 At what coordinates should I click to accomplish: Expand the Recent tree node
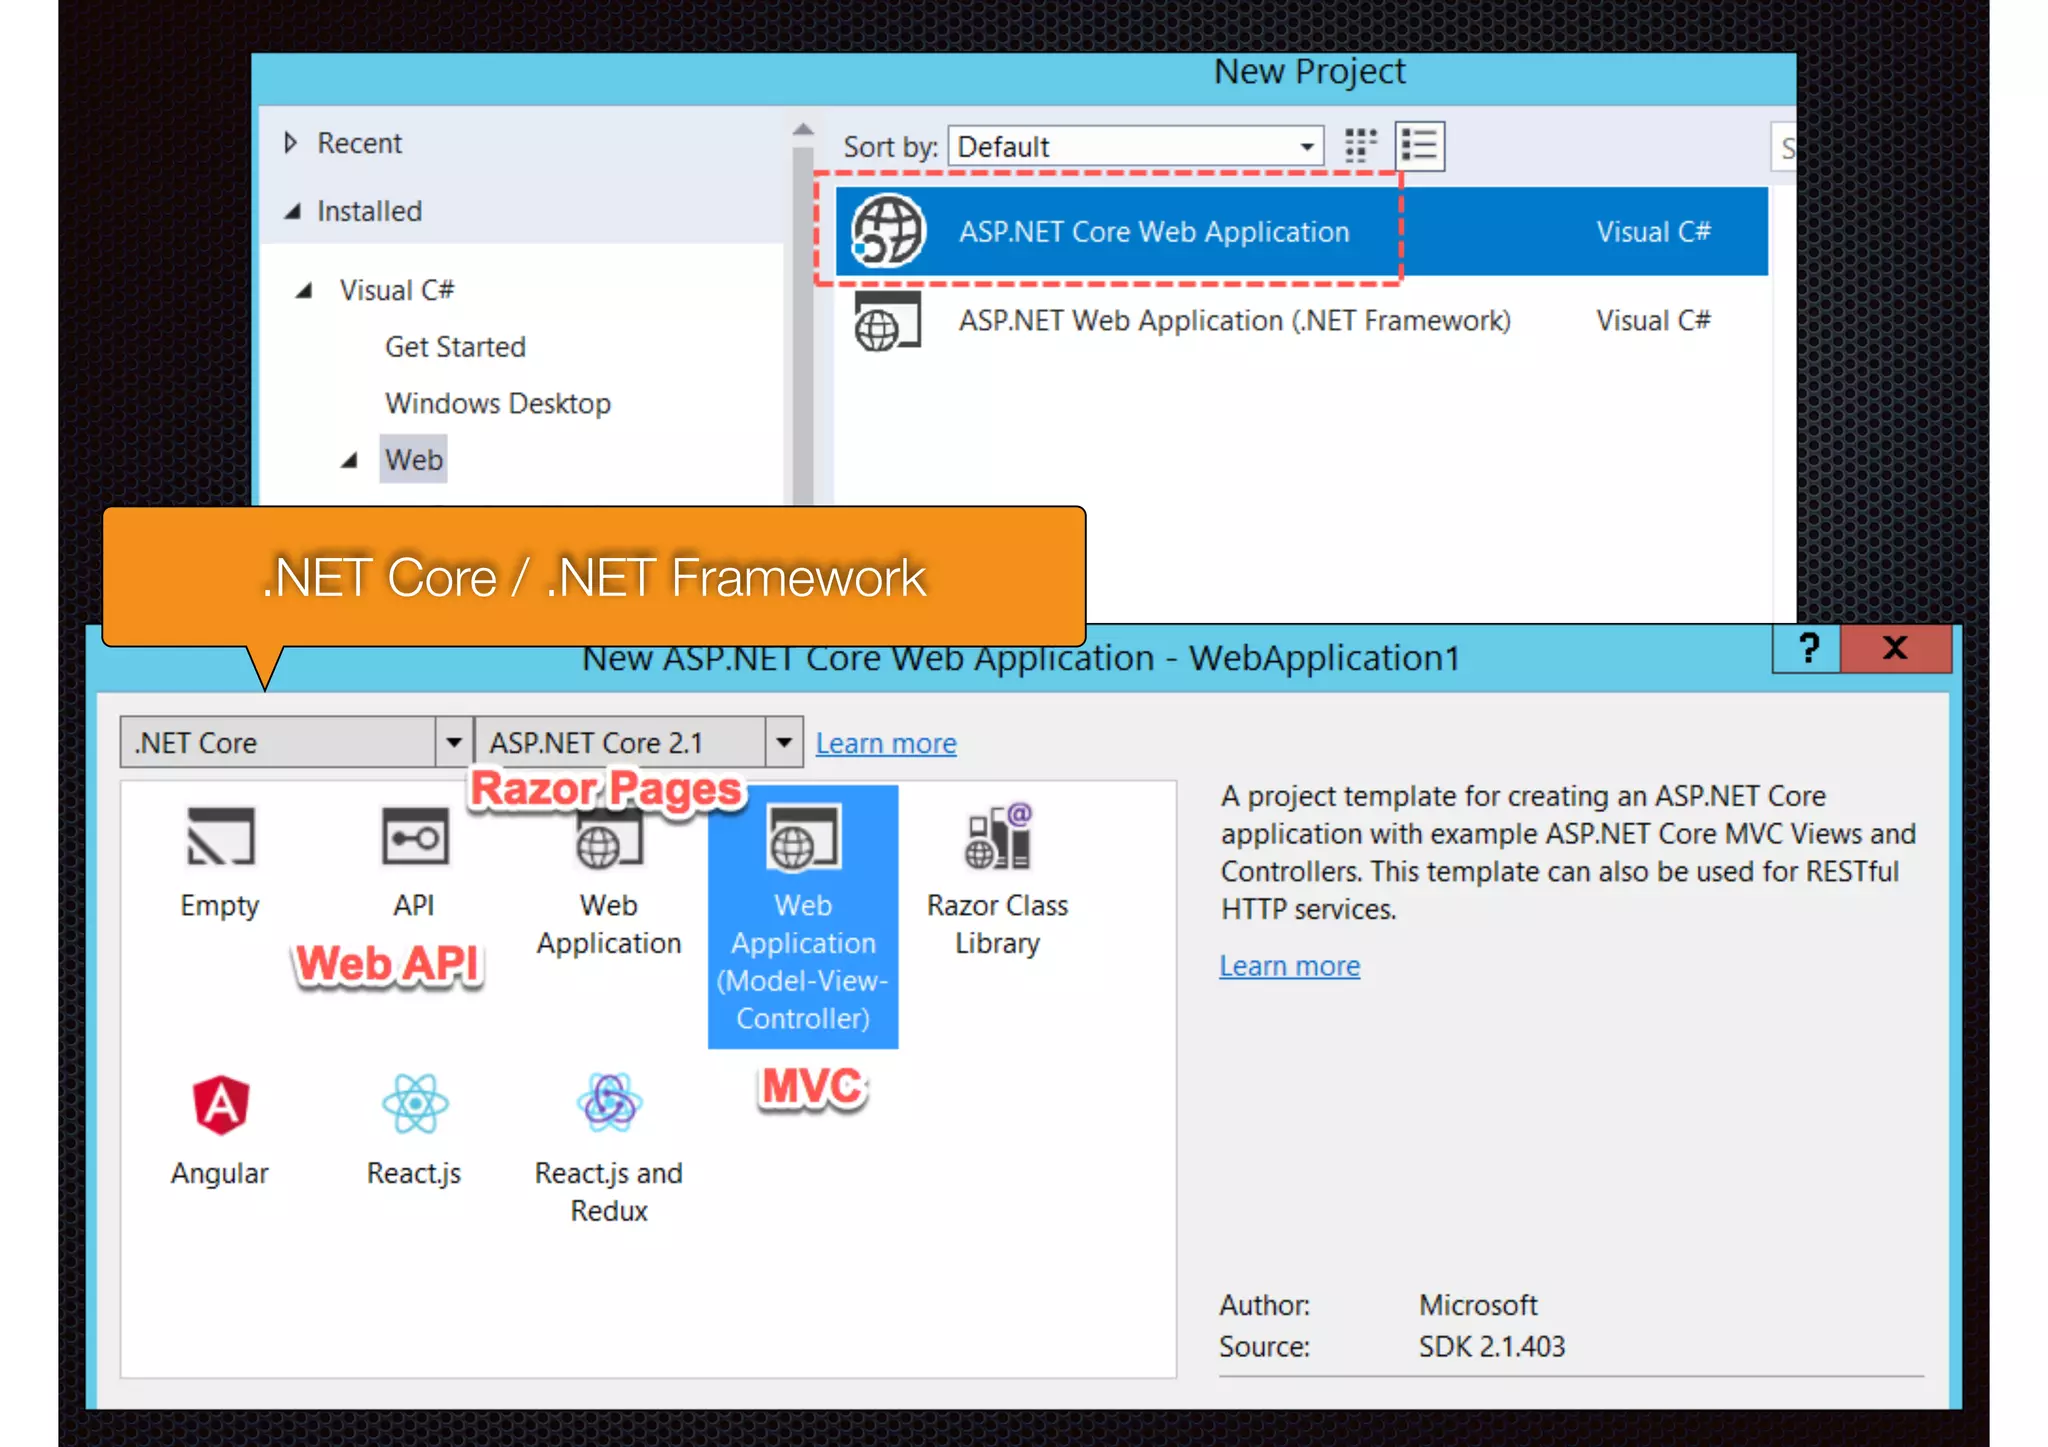(x=291, y=143)
